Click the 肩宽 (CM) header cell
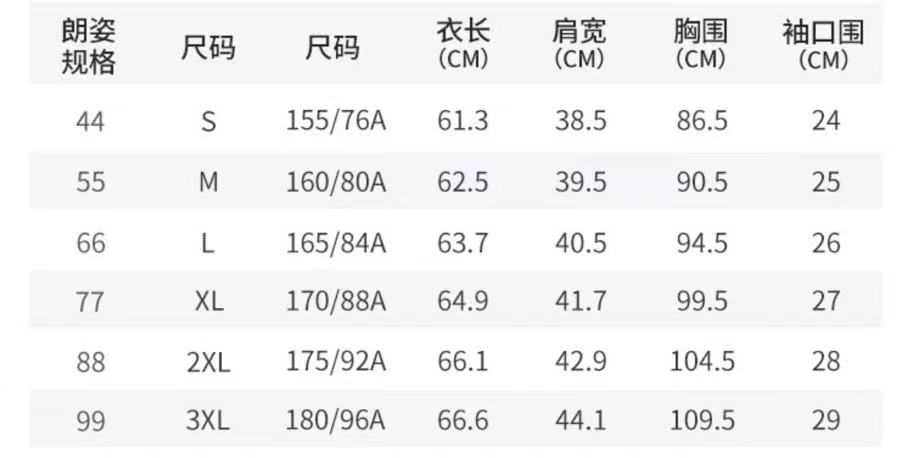The height and width of the screenshot is (458, 913). (x=580, y=45)
